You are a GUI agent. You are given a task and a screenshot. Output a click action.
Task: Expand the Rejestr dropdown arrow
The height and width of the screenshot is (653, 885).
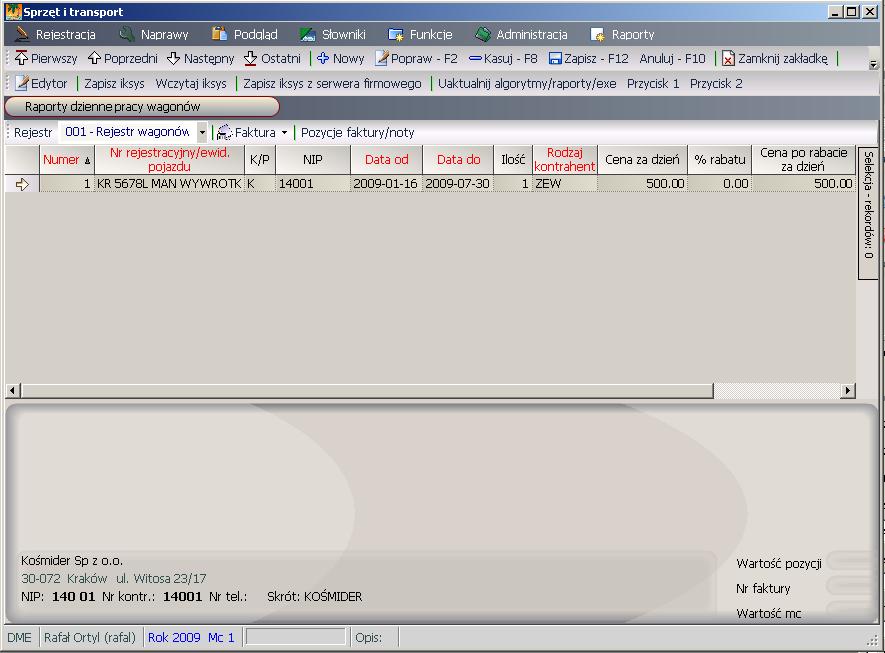(202, 133)
